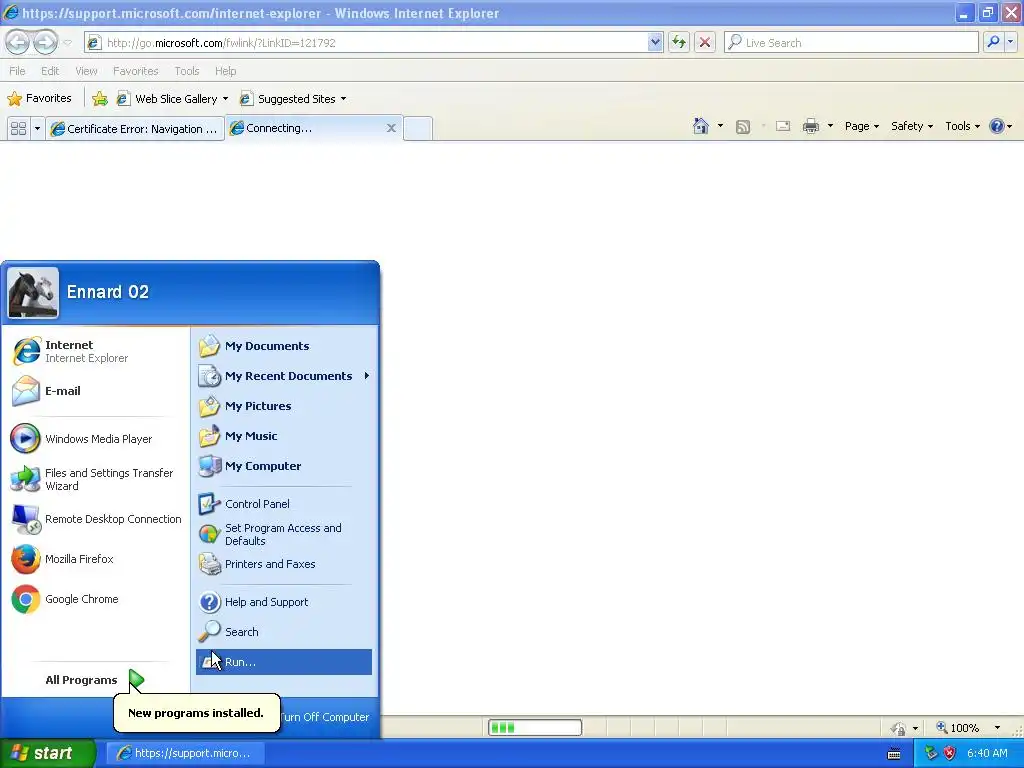
Task: Open Files and Settings Transfer Wizard
Action: 95,479
